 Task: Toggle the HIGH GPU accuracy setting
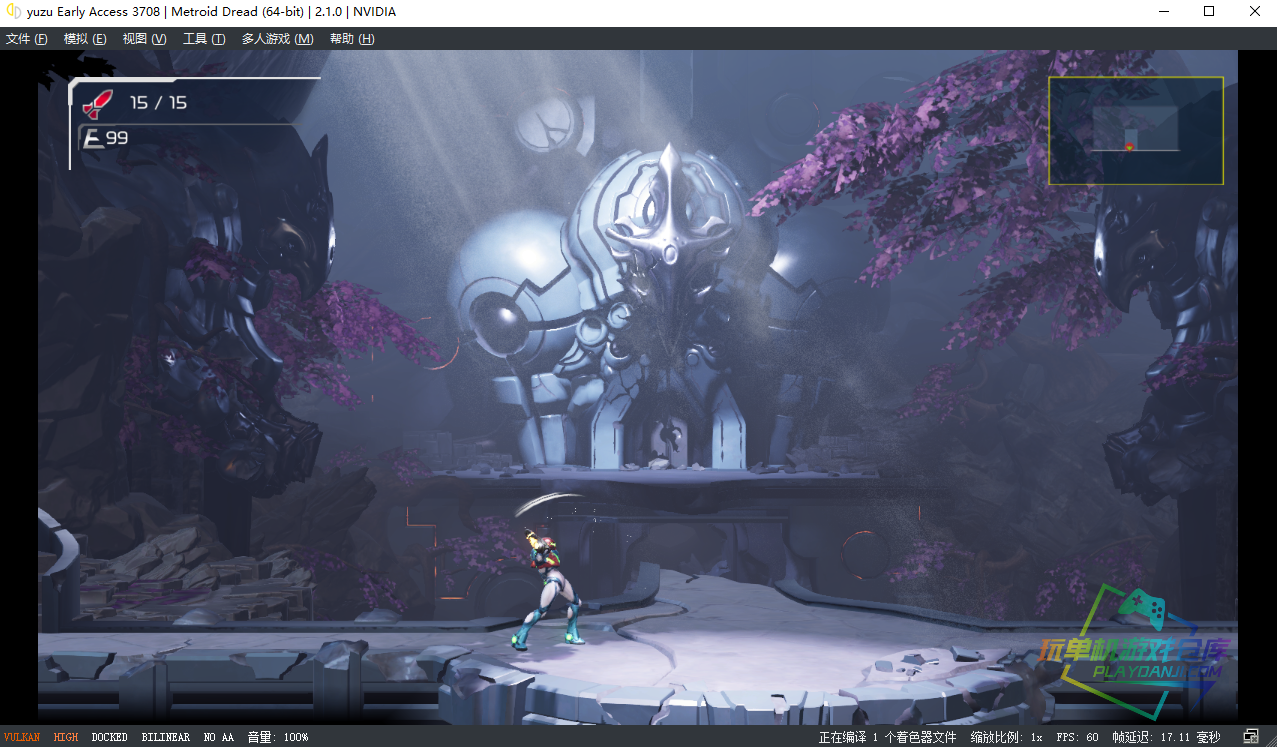tap(66, 737)
